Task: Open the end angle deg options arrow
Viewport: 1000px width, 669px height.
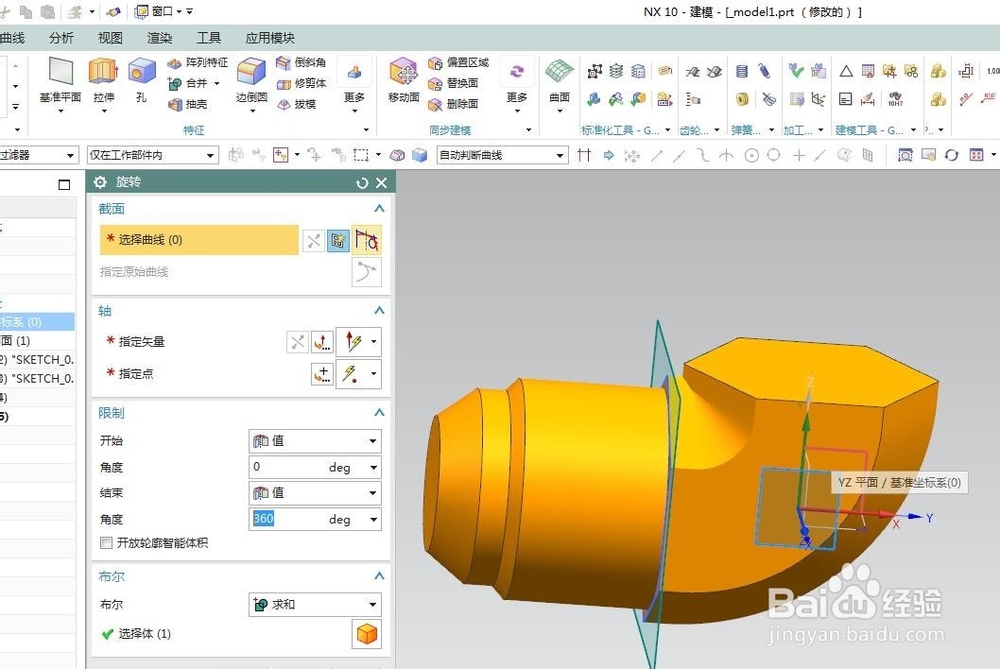Action: click(x=373, y=519)
